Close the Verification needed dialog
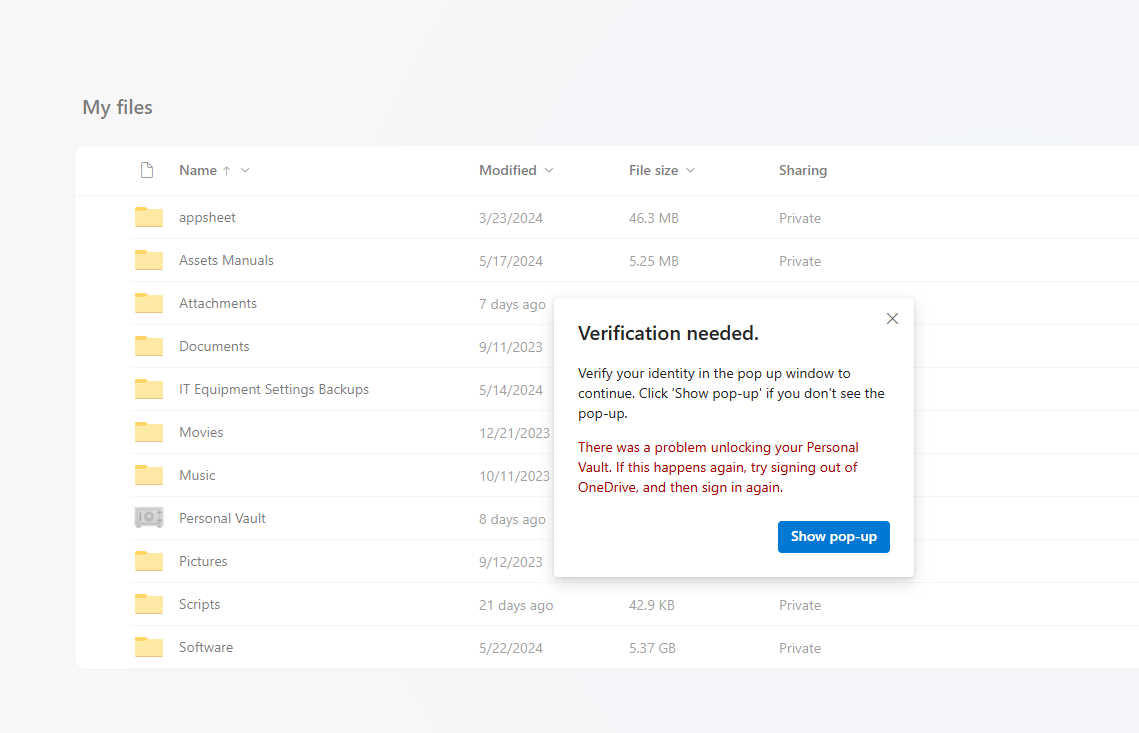This screenshot has width=1139, height=733. tap(892, 318)
